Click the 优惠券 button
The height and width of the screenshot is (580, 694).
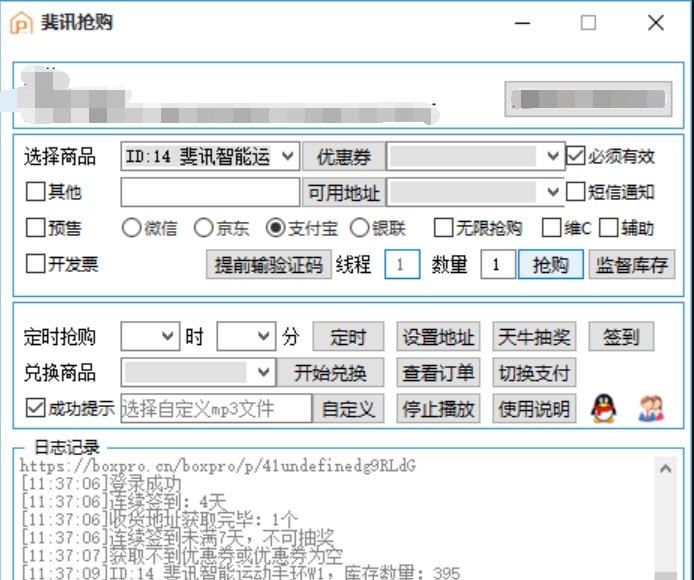[x=343, y=156]
